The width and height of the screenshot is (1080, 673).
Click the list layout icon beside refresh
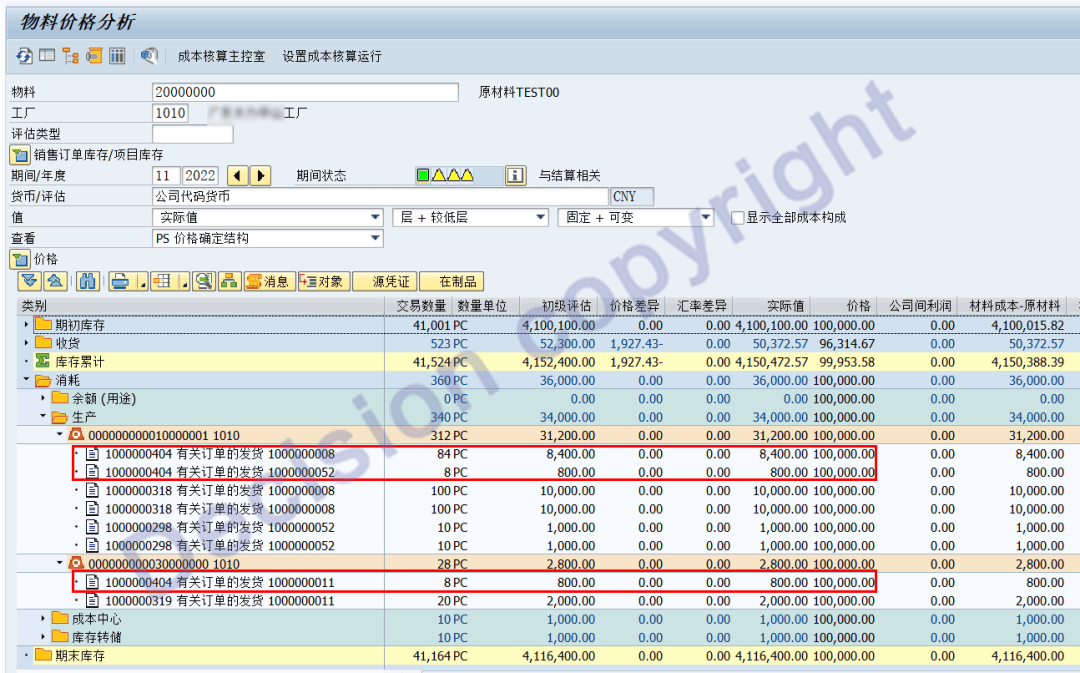coord(47,55)
